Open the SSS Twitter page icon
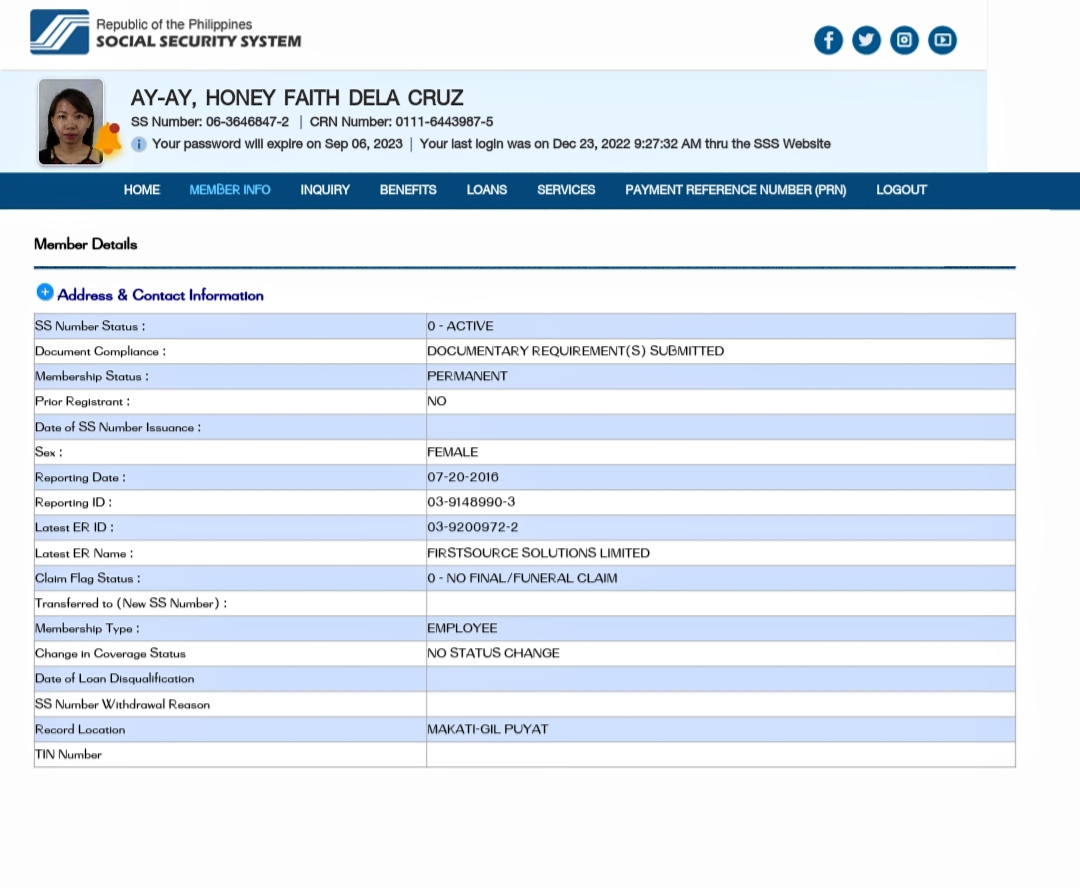This screenshot has width=1080, height=888. click(x=866, y=40)
